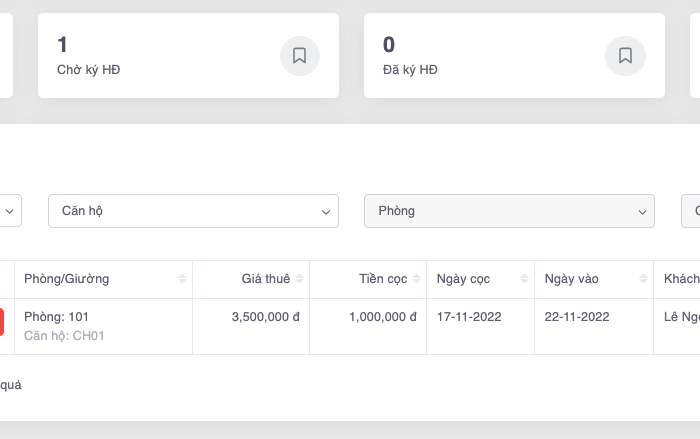Open the filter field right of Phòng

point(691,211)
